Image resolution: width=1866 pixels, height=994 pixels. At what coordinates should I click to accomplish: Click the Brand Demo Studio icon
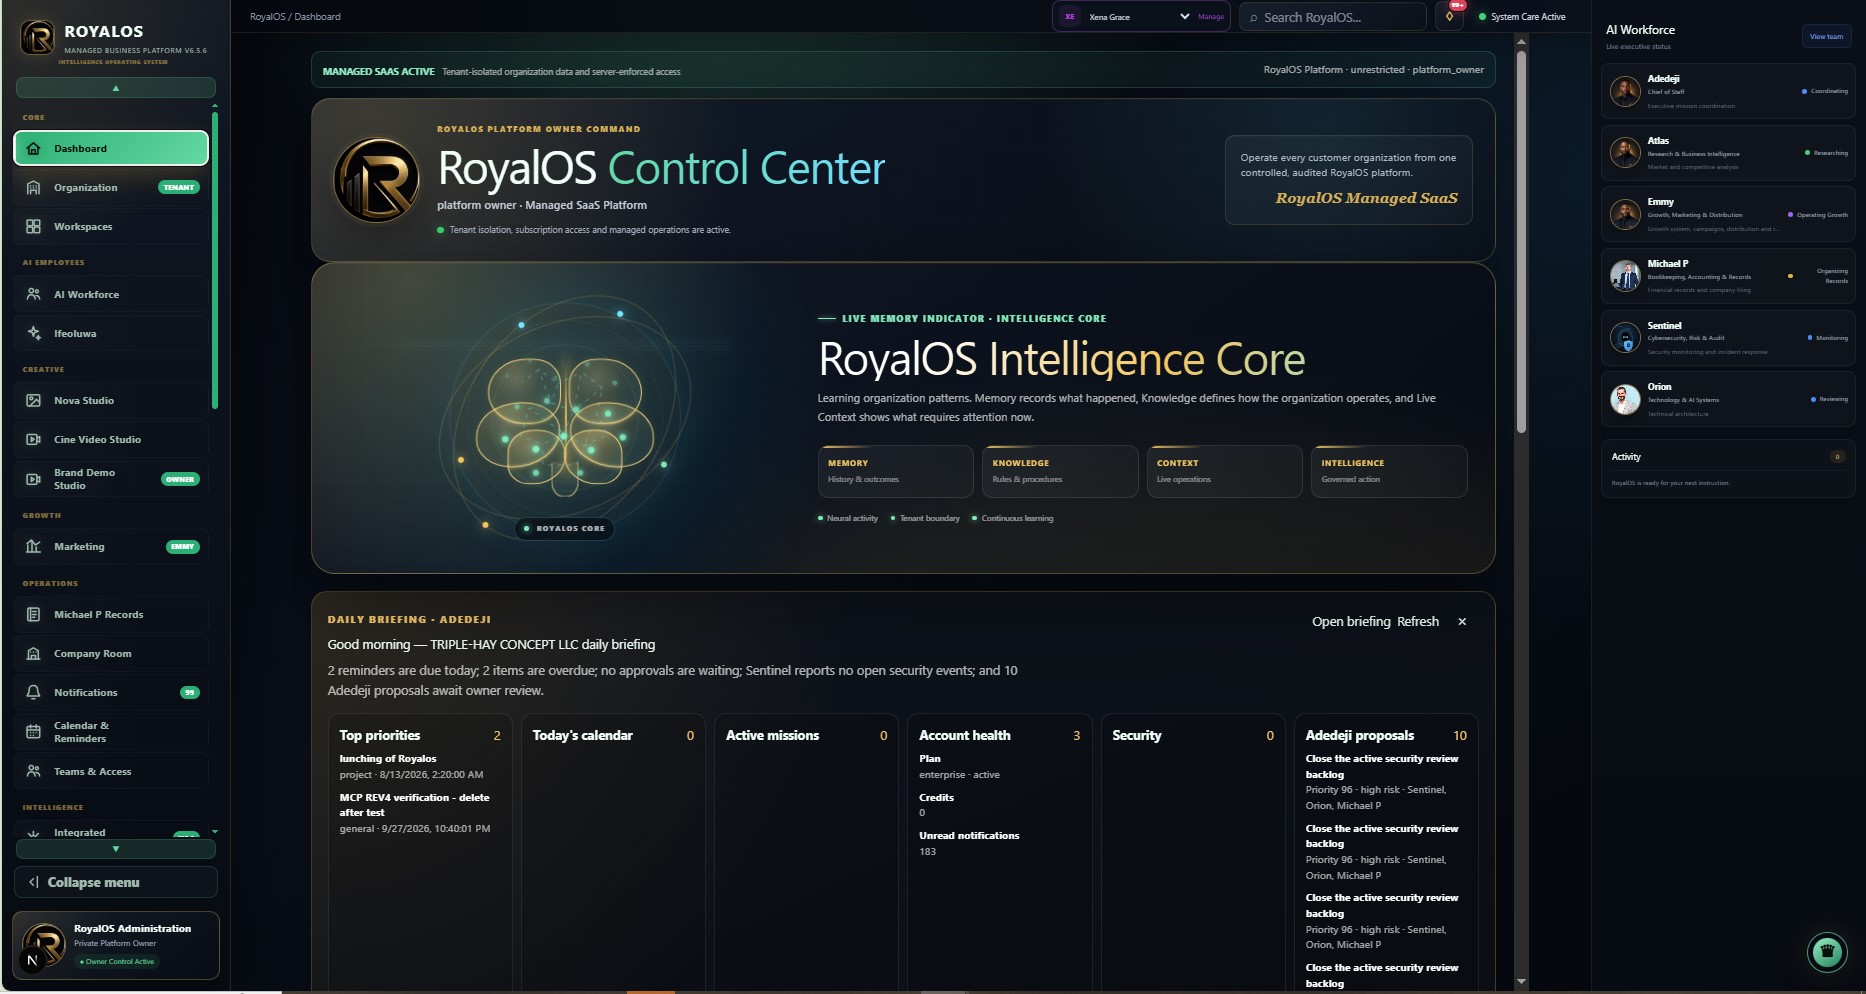pos(33,479)
